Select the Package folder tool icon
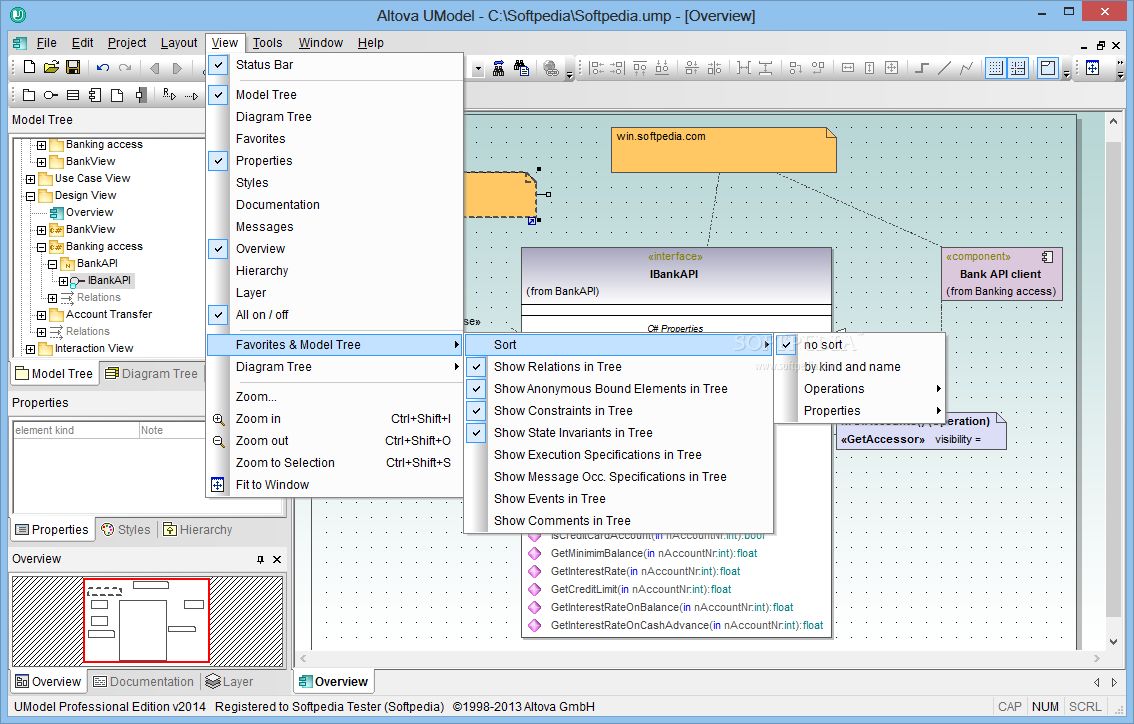1134x724 pixels. coord(29,95)
